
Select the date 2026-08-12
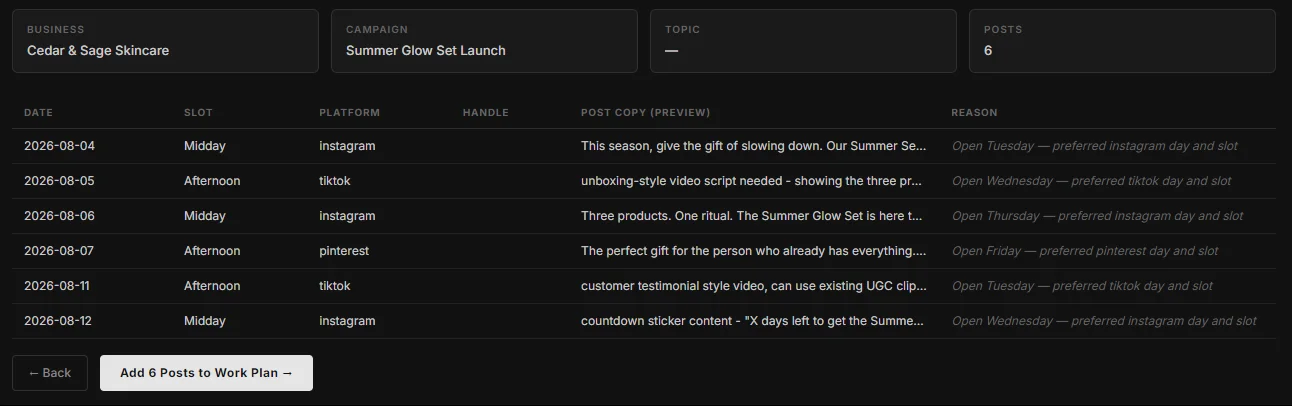click(58, 321)
